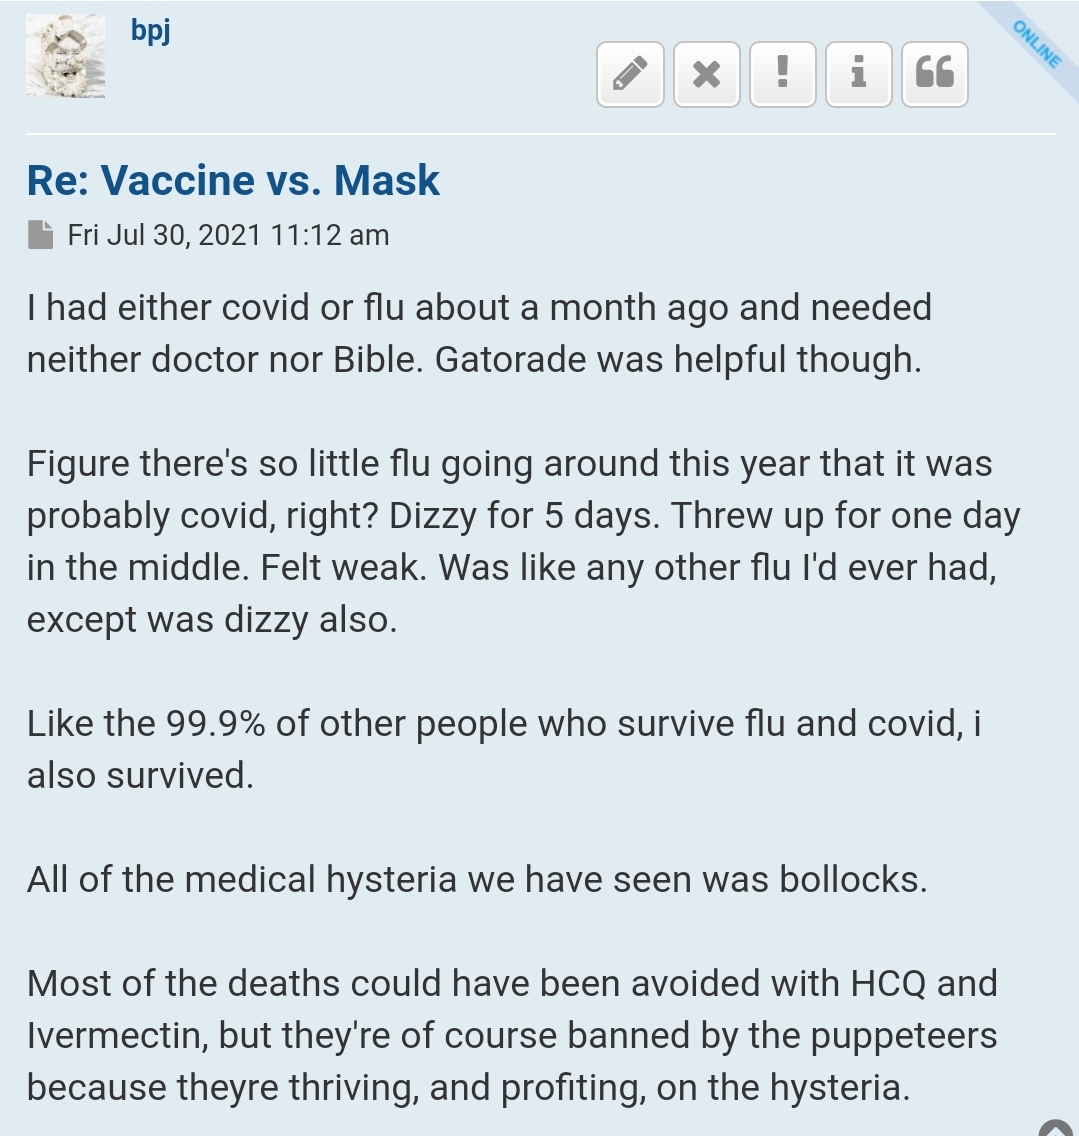Click the ONLINE ribbon in the corner
1079x1136 pixels.
point(1036,44)
